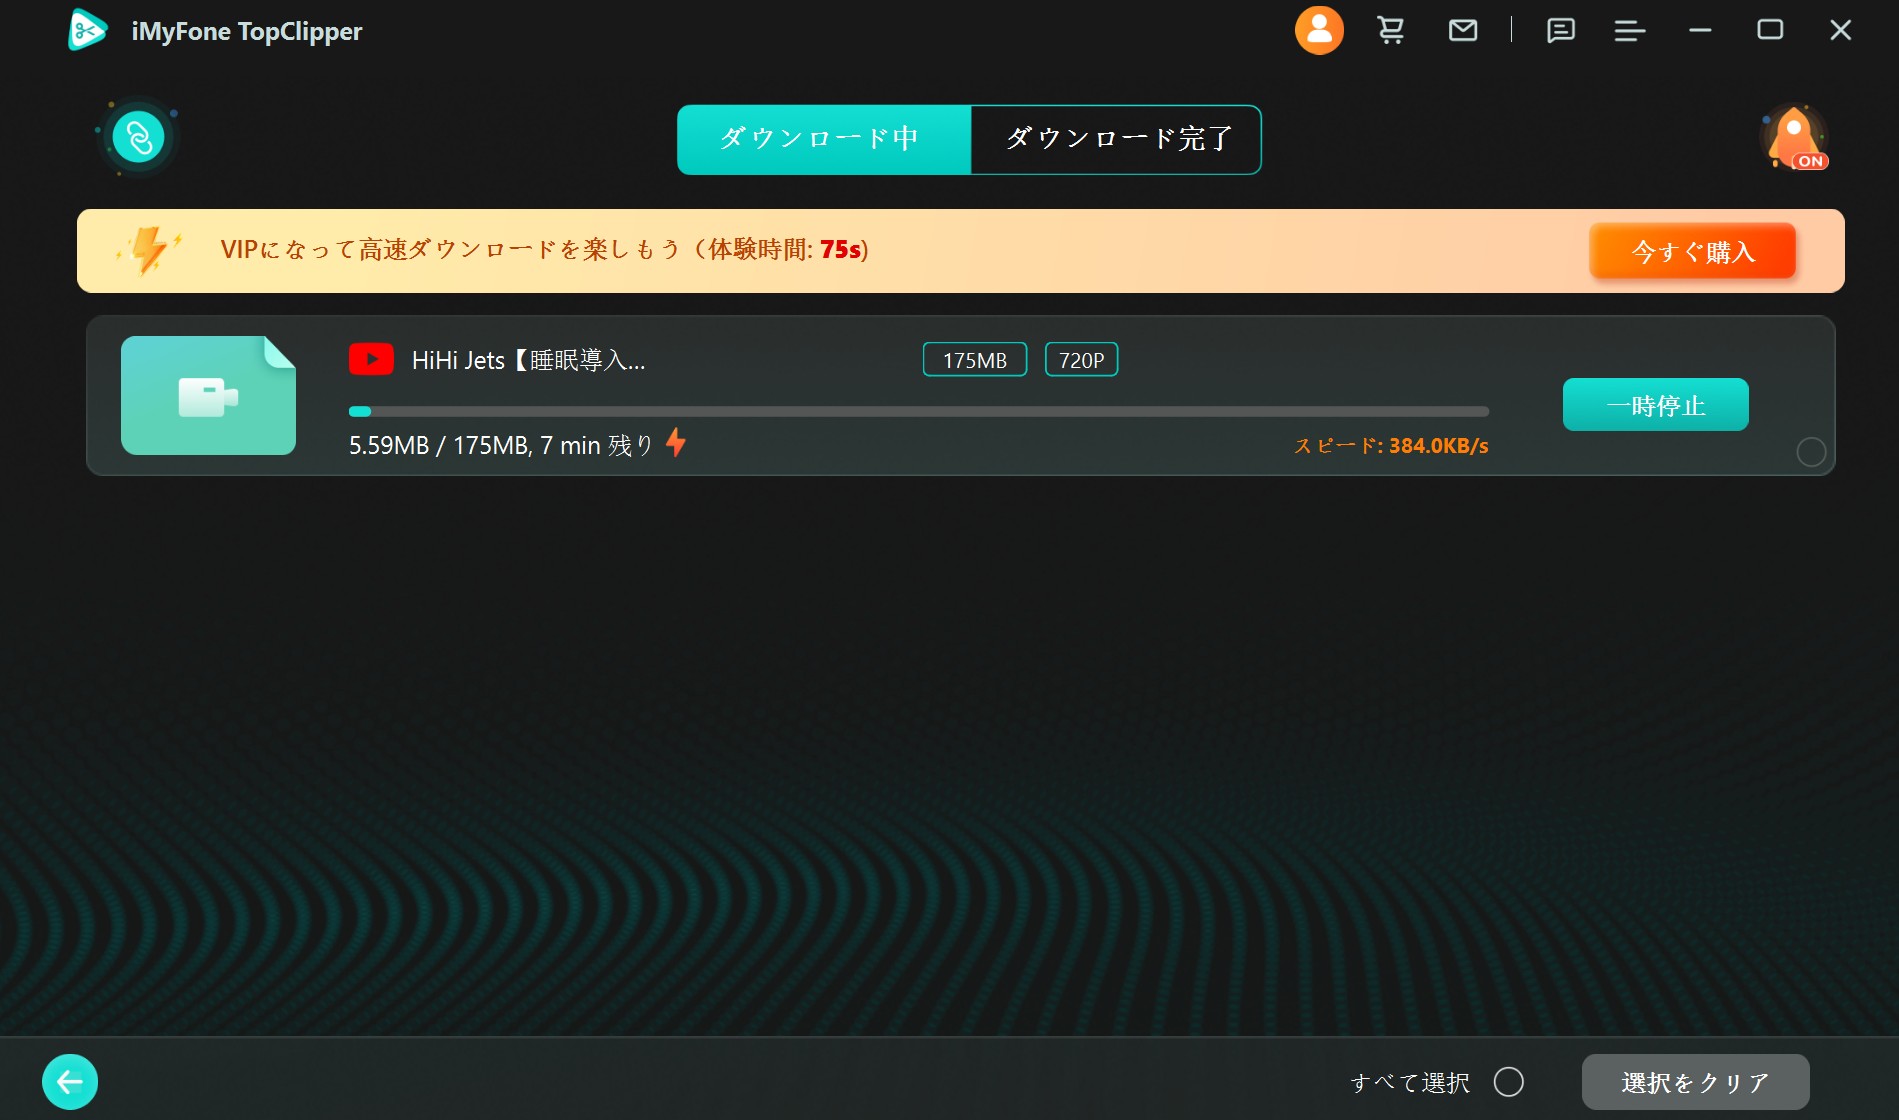This screenshot has height=1120, width=1899.
Task: Click the video file thumbnail
Action: coord(208,395)
